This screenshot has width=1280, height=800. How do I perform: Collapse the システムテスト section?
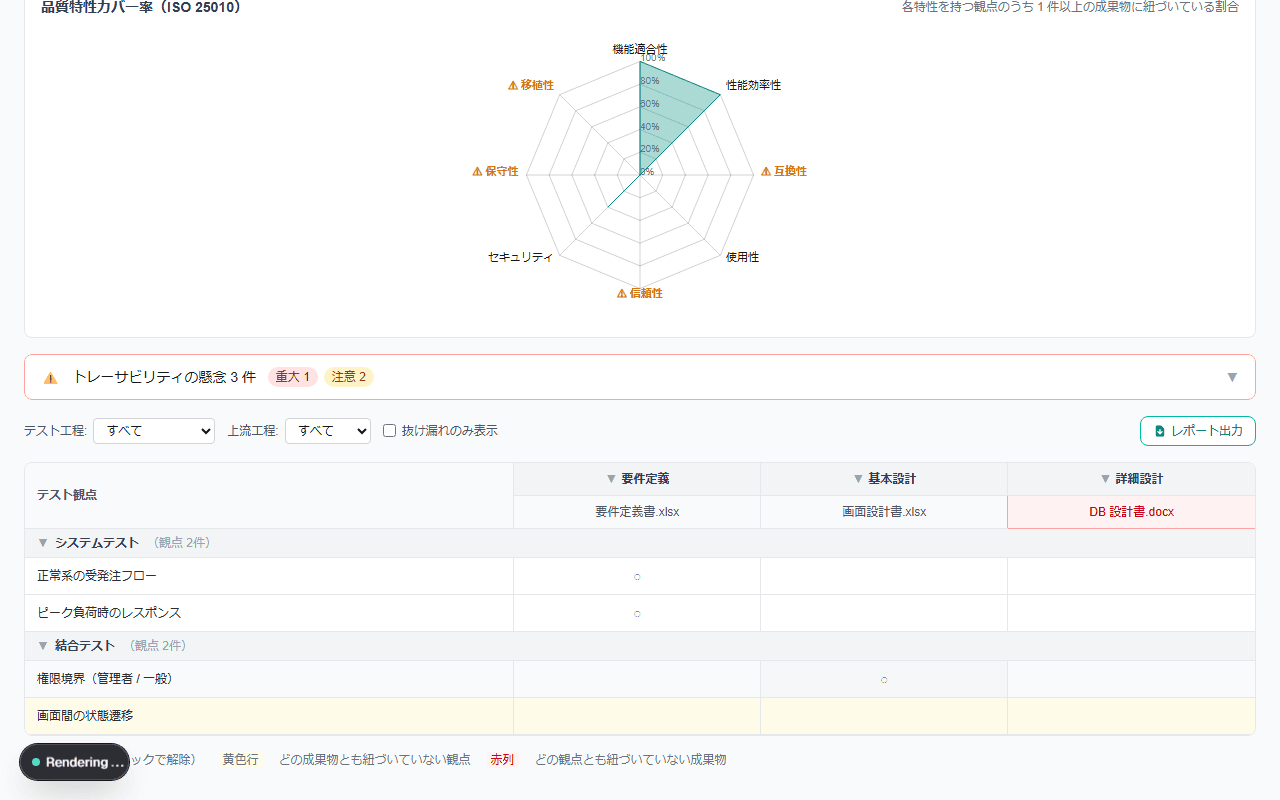click(x=42, y=541)
